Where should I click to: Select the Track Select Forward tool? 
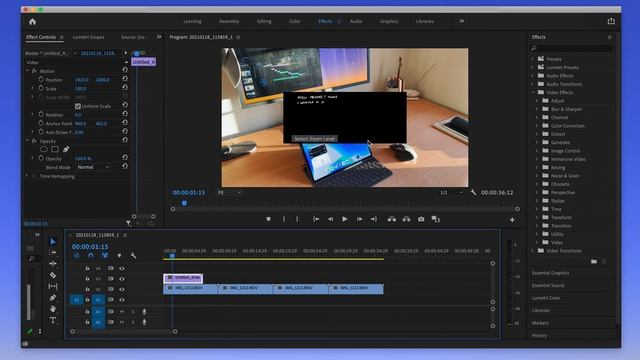coord(53,253)
